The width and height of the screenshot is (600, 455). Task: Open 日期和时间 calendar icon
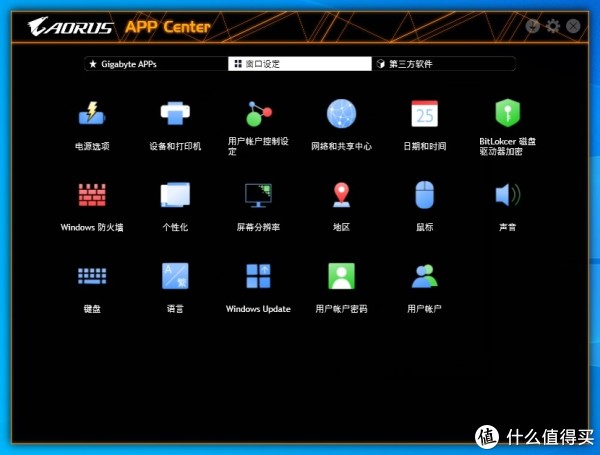(424, 114)
